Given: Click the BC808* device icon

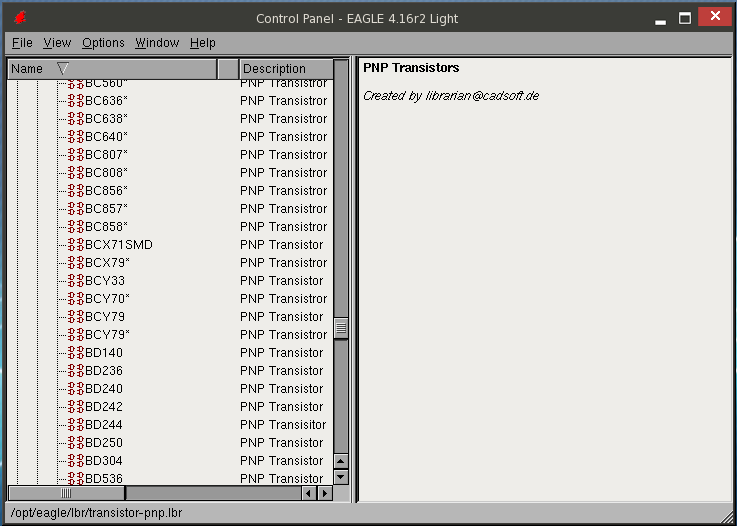Looking at the screenshot, I should [x=76, y=173].
